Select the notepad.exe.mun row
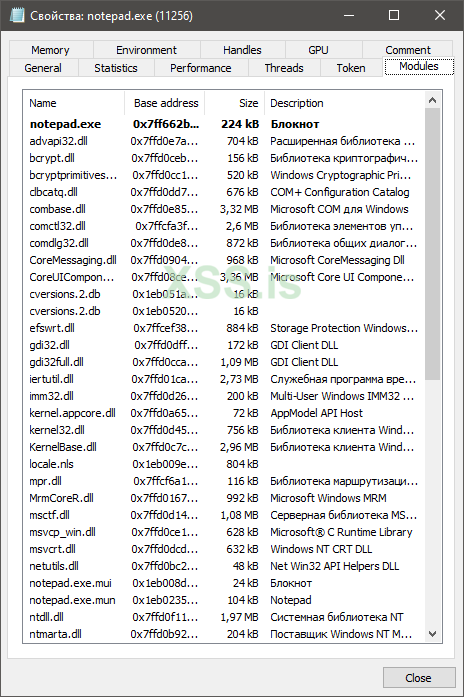This screenshot has height=697, width=464. (224, 600)
